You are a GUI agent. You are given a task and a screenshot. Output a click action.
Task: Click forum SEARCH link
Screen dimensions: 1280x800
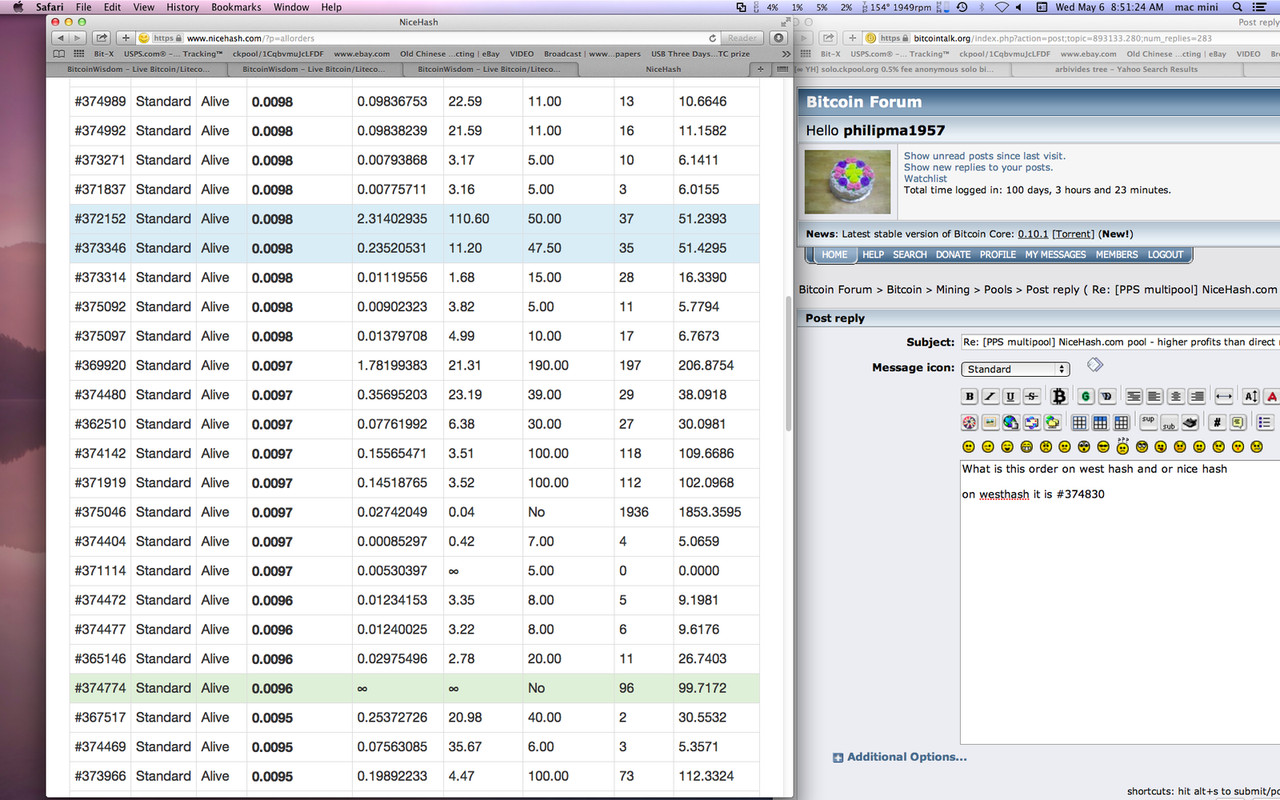click(910, 255)
